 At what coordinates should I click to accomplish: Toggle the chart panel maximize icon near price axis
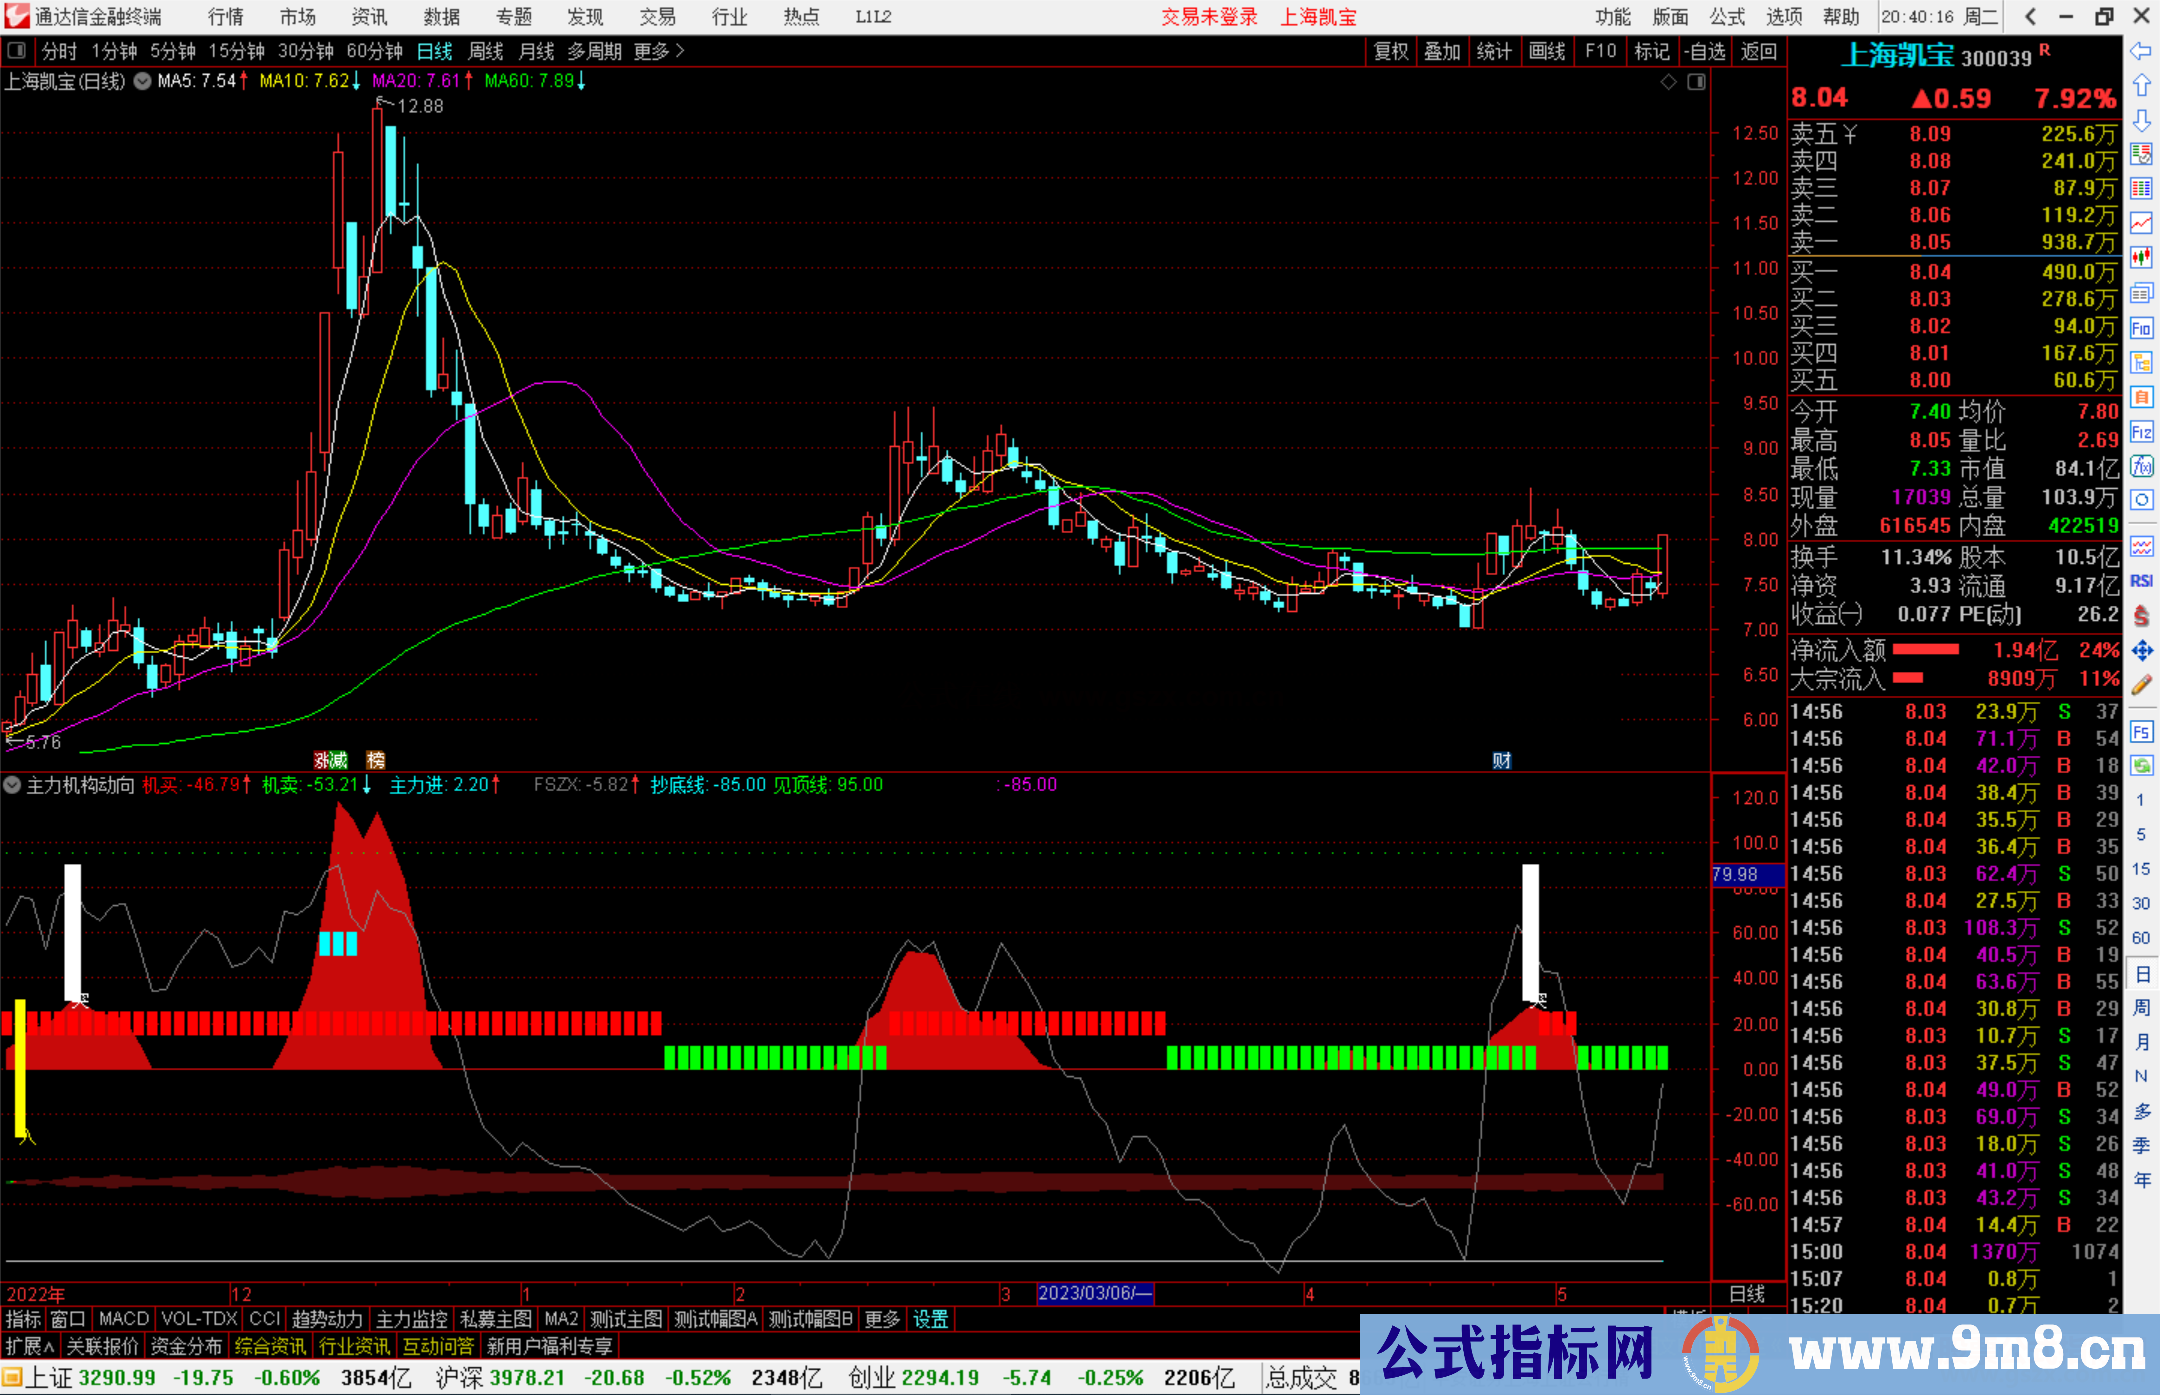click(1696, 82)
